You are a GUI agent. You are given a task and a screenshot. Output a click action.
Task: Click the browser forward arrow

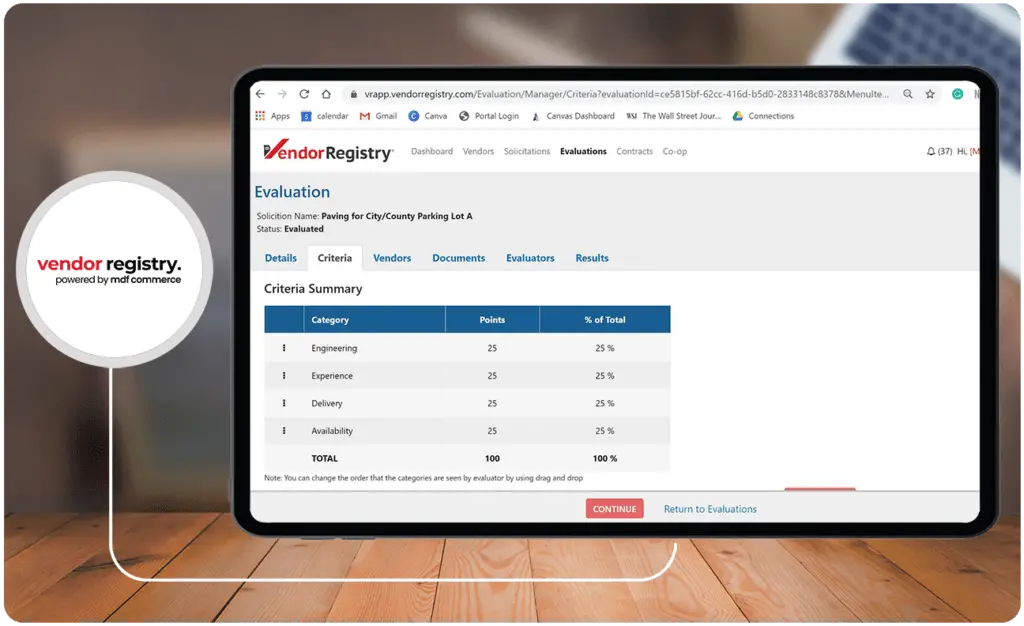tap(282, 94)
